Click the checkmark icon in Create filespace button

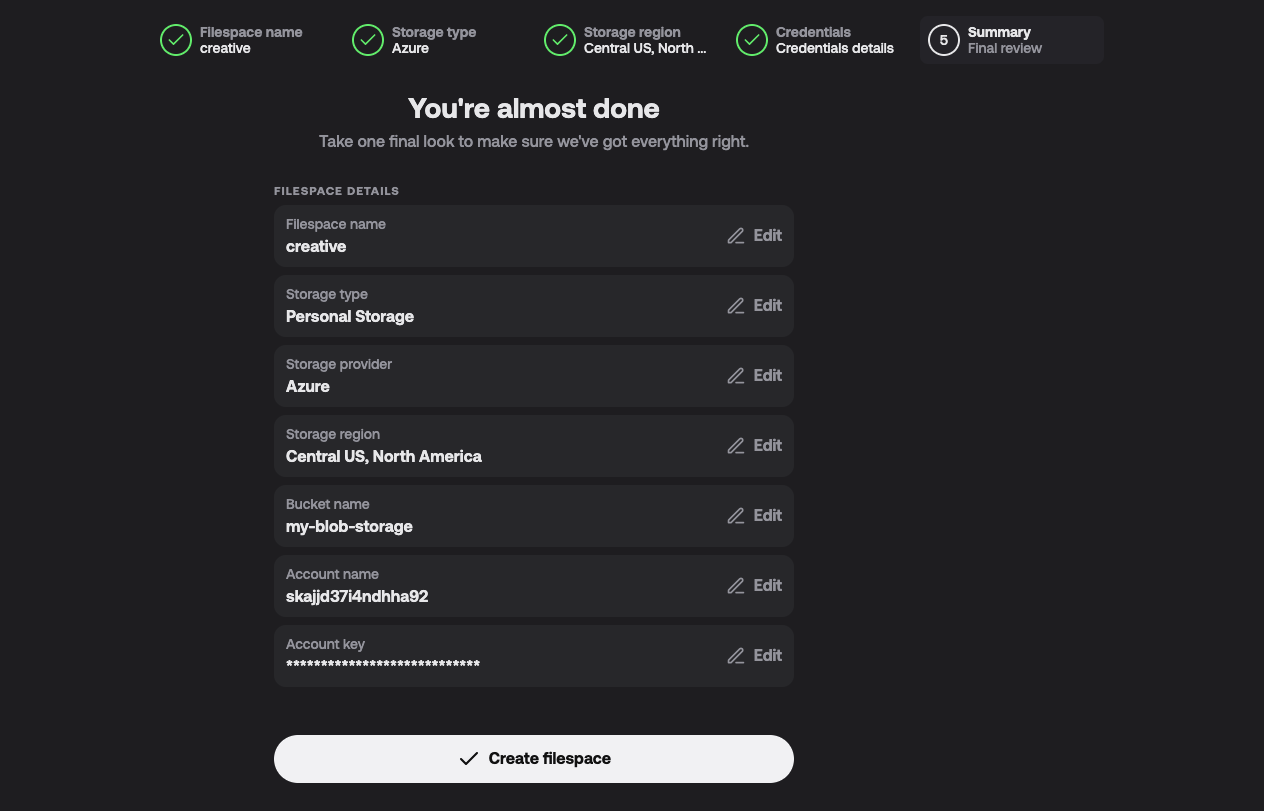click(468, 759)
